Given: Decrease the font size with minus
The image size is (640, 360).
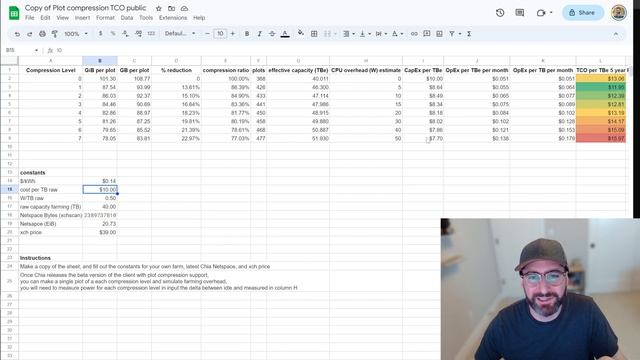Looking at the screenshot, I should (207, 33).
